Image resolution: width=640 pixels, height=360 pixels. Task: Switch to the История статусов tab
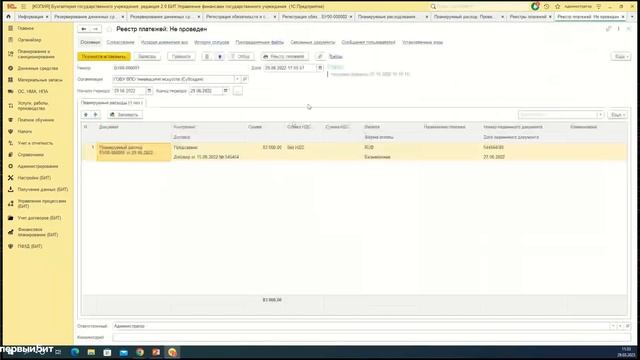click(211, 42)
